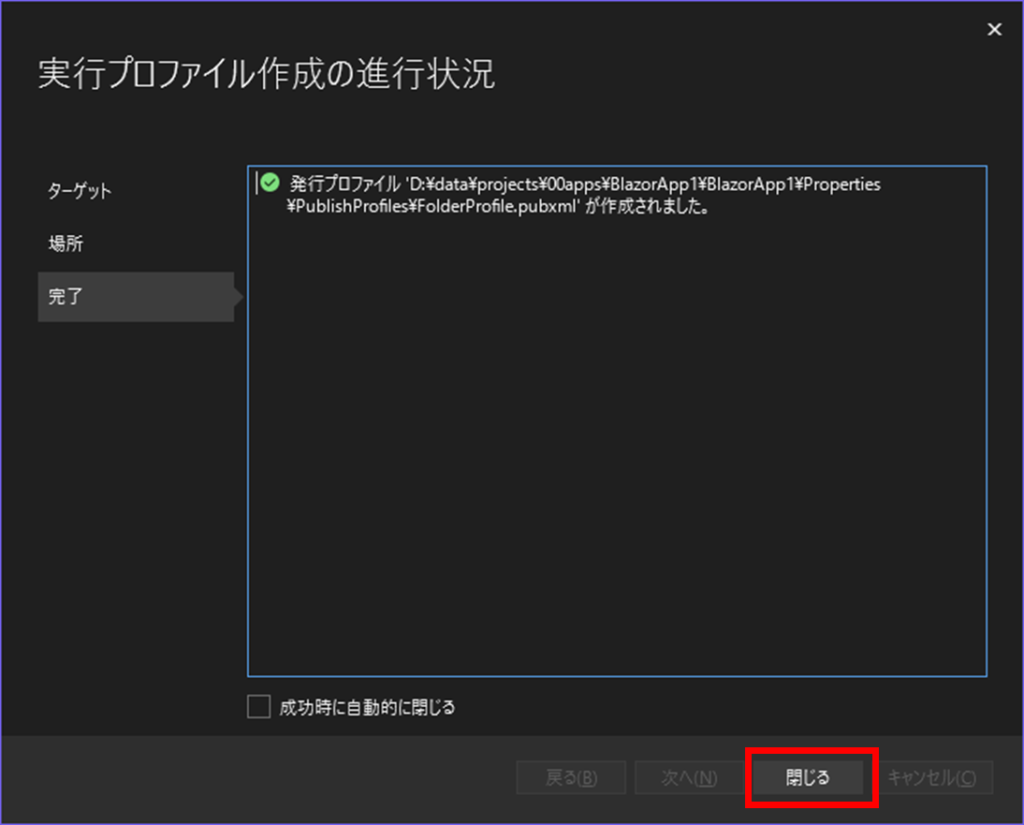1024x825 pixels.
Task: Click empty area of the progress log box
Action: click(616, 450)
